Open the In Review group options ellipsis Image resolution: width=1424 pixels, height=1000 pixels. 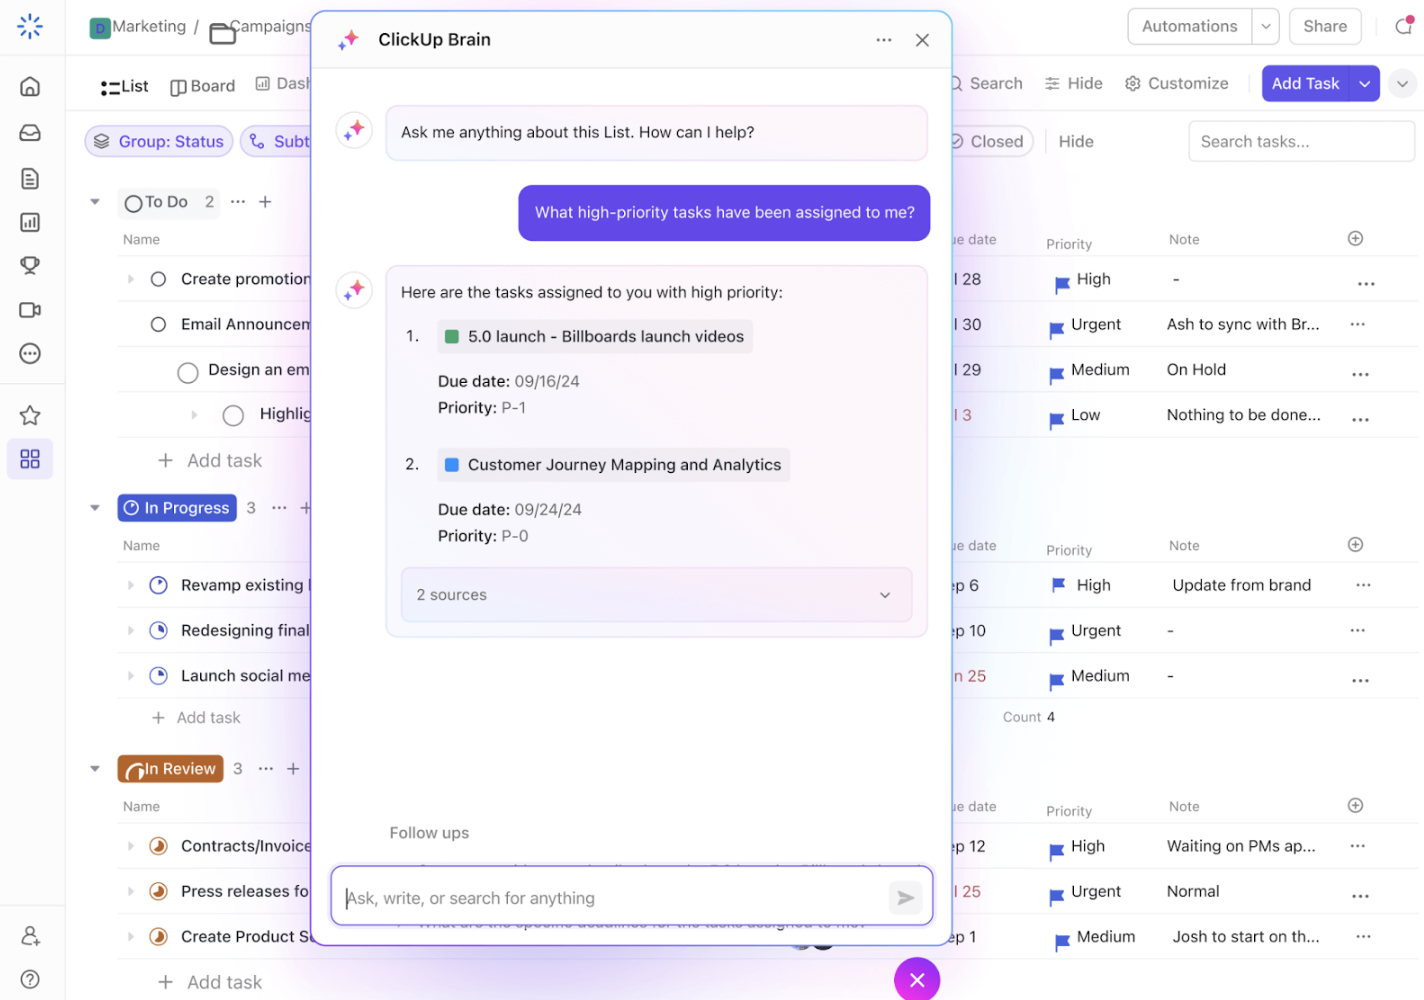click(x=266, y=769)
